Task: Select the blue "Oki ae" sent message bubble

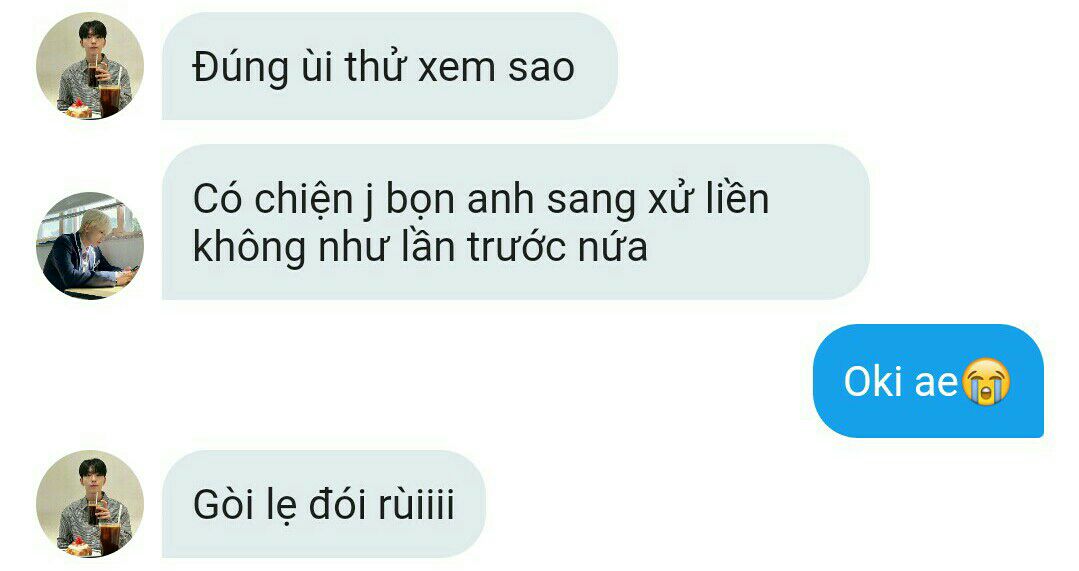Action: coord(928,380)
